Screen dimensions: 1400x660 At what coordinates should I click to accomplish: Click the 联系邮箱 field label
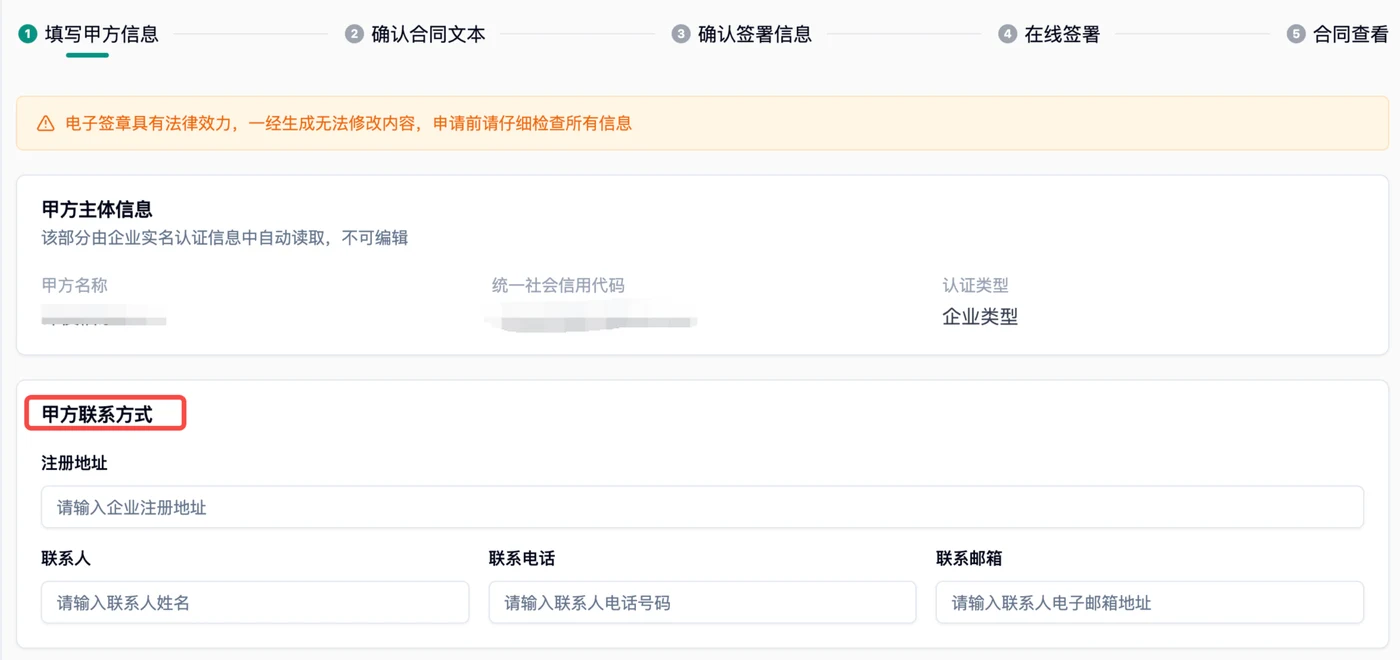969,558
